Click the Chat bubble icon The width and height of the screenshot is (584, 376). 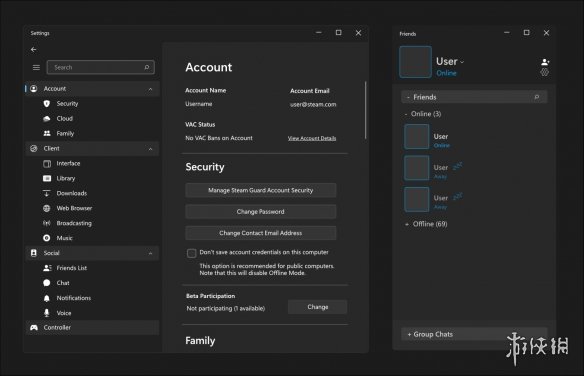47,283
